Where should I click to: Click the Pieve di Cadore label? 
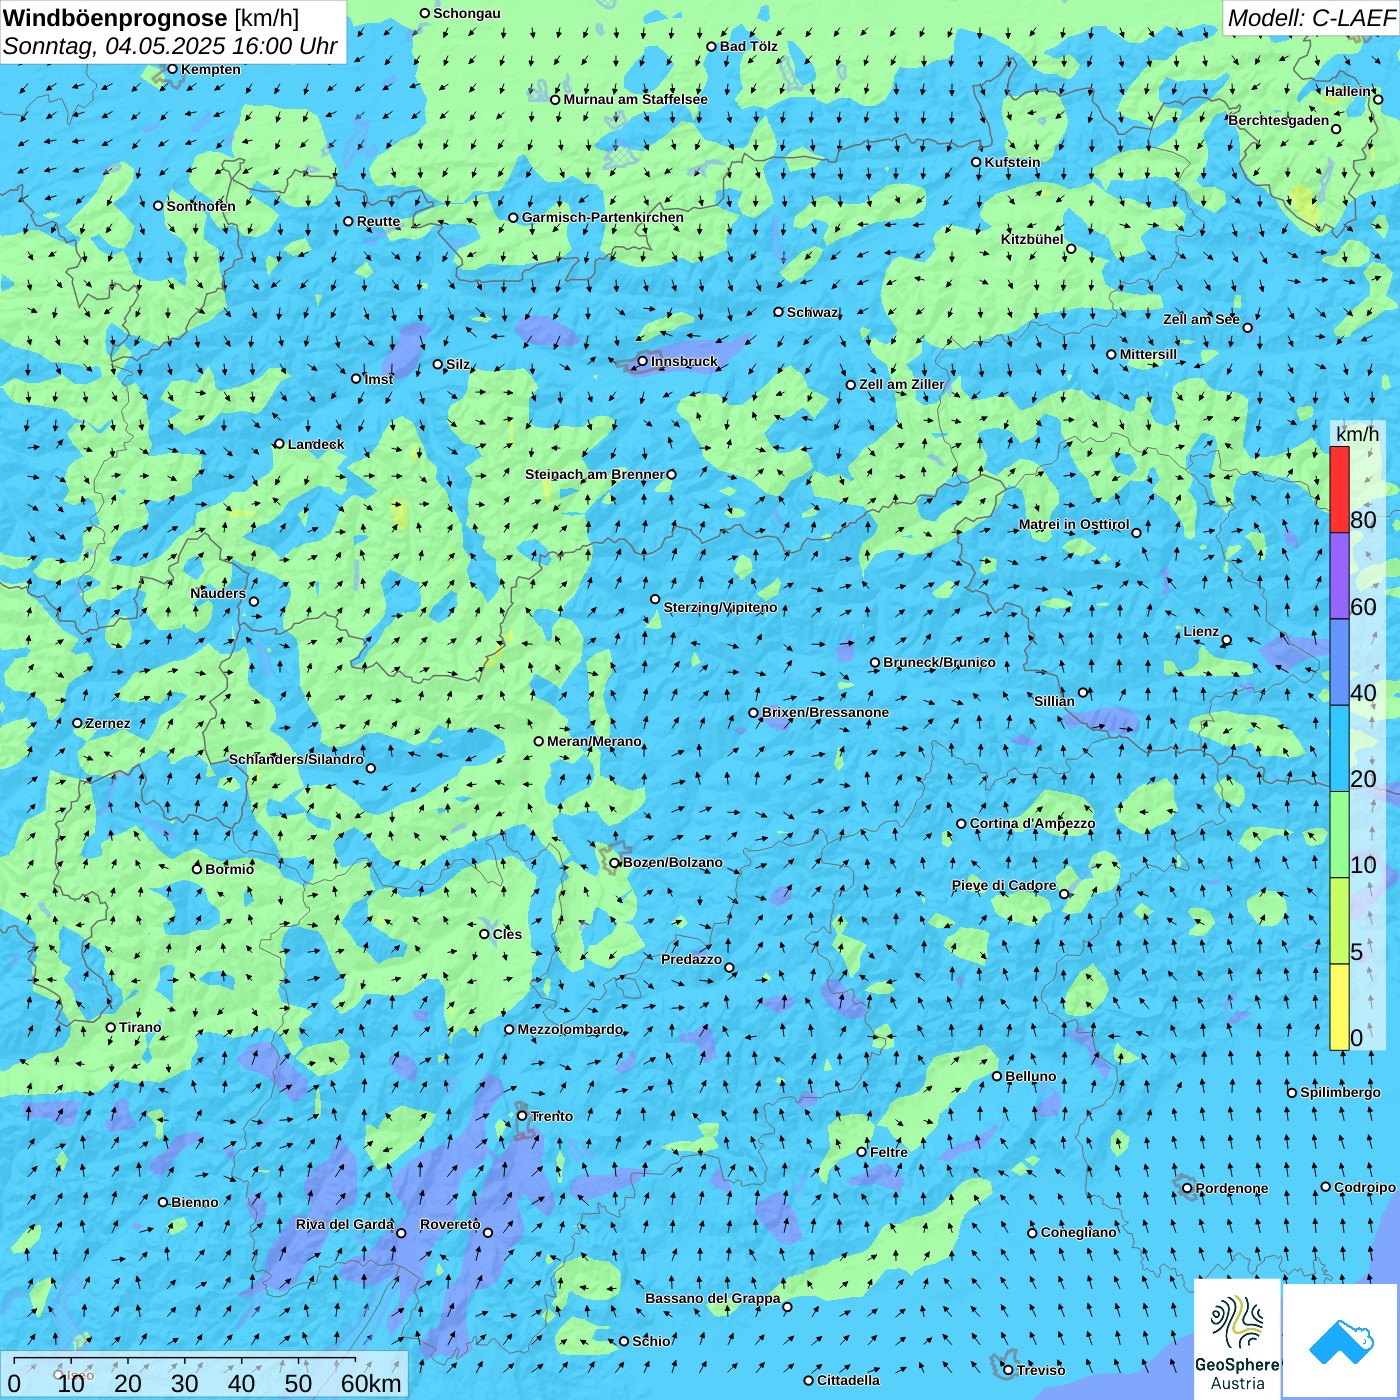(1004, 885)
